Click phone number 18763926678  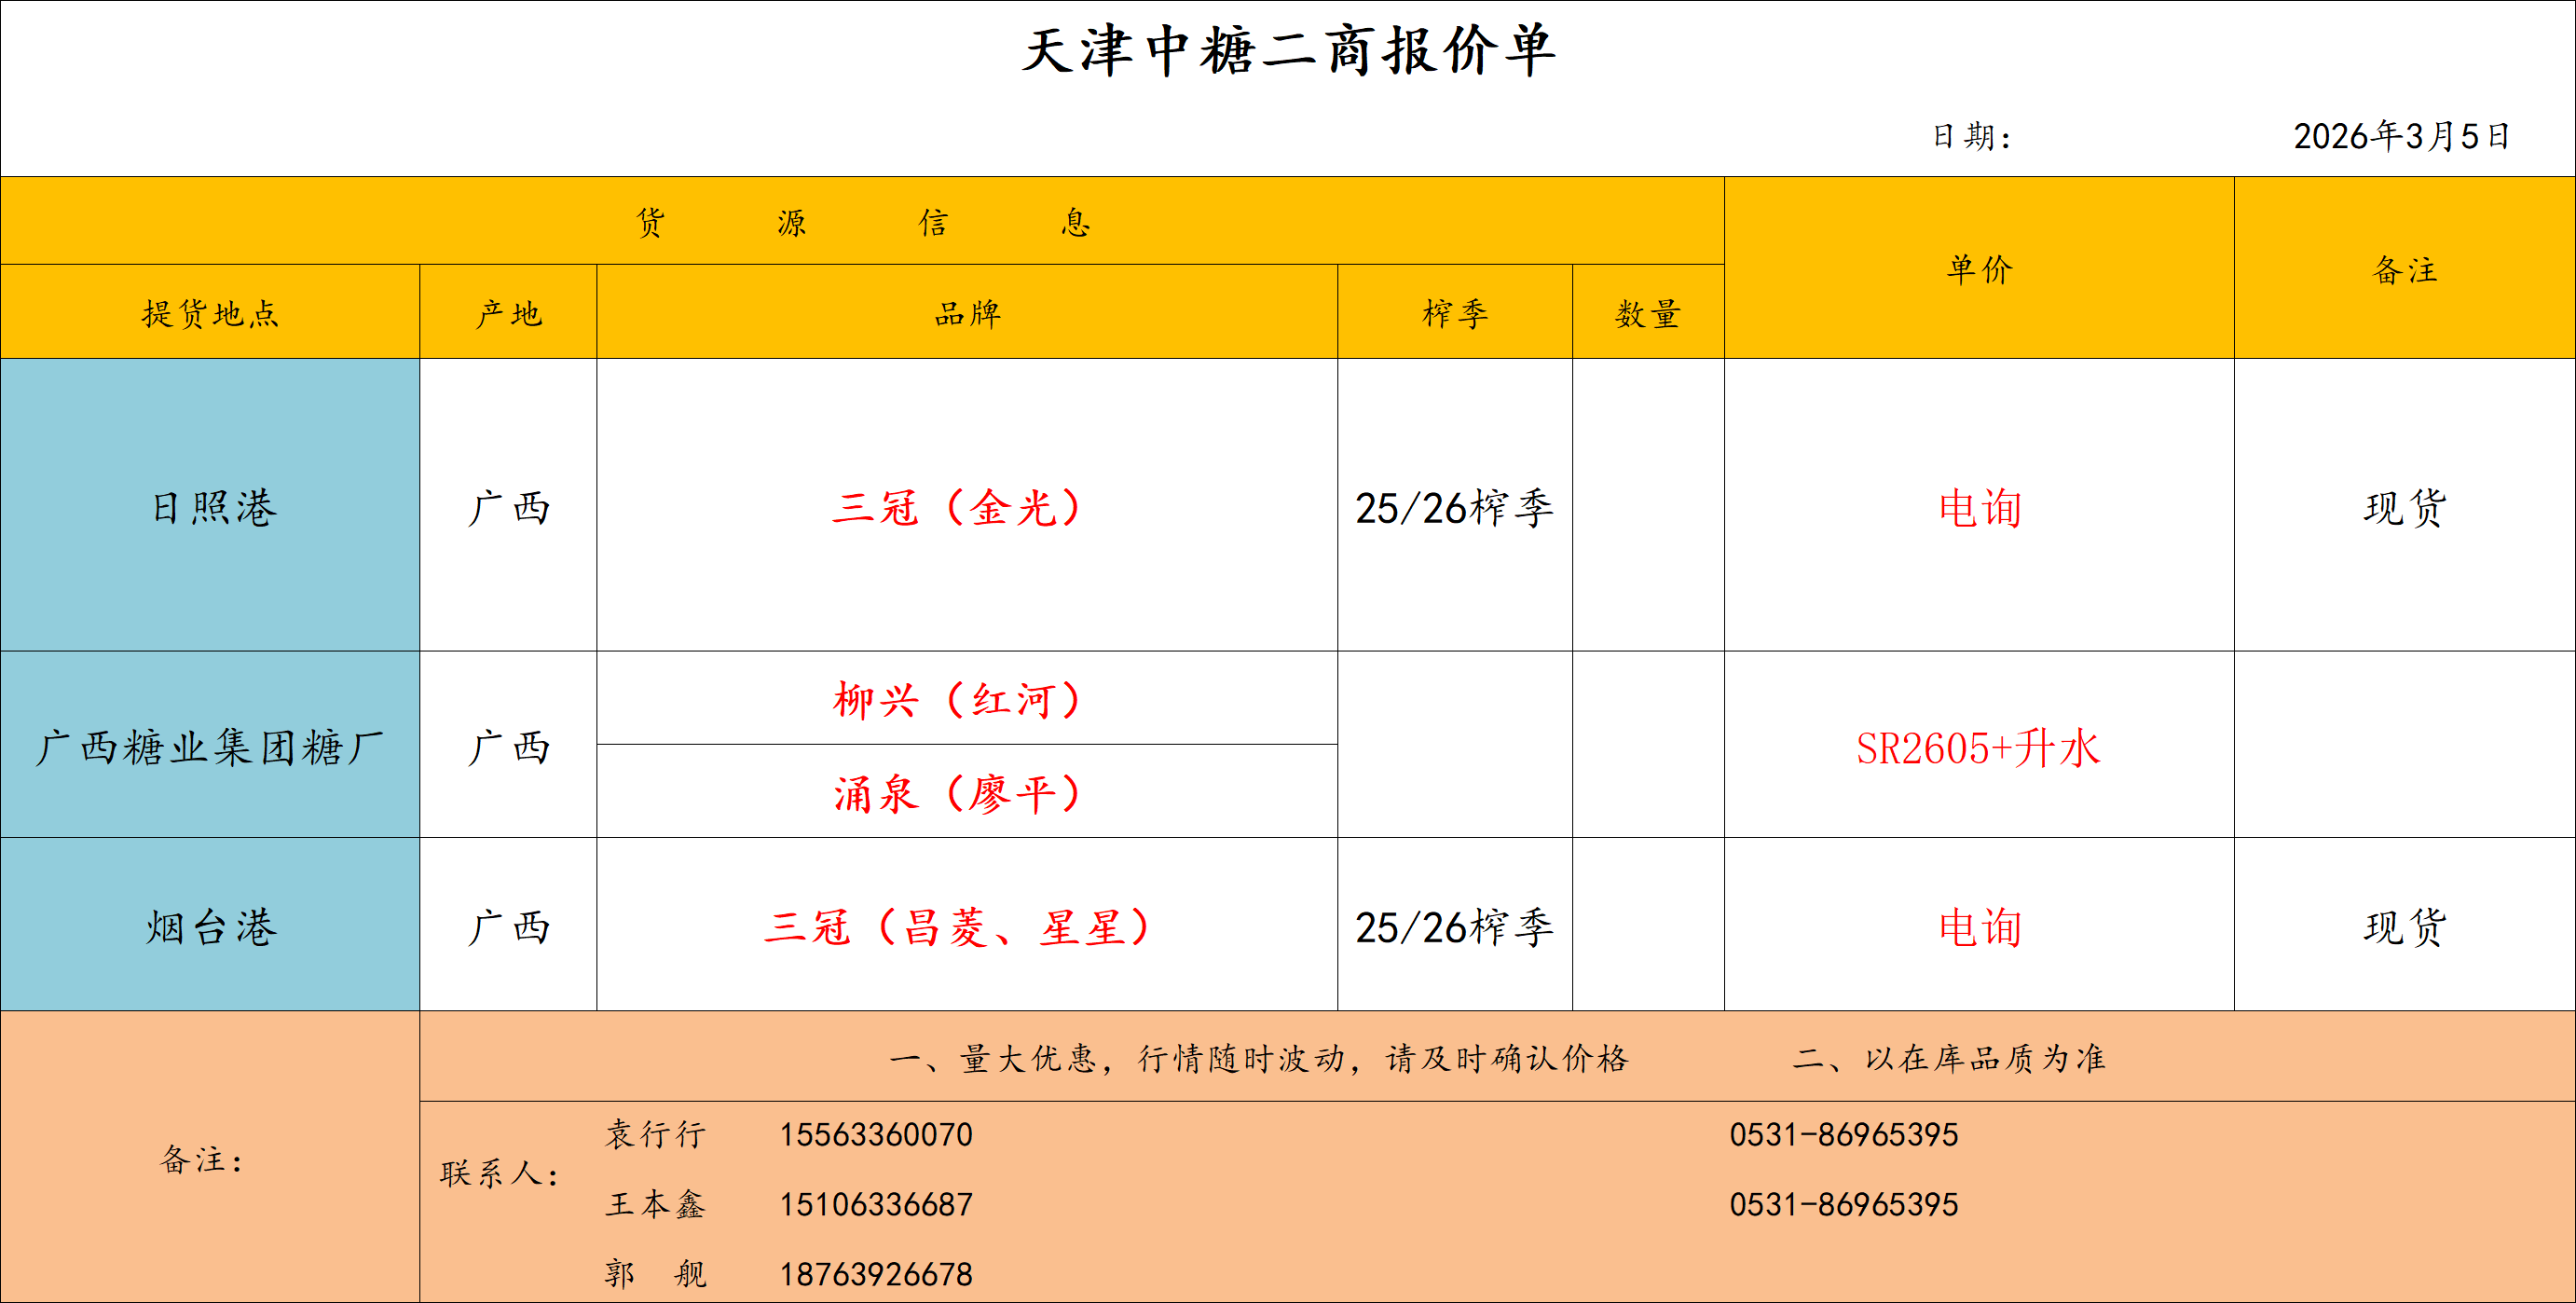[x=876, y=1274]
